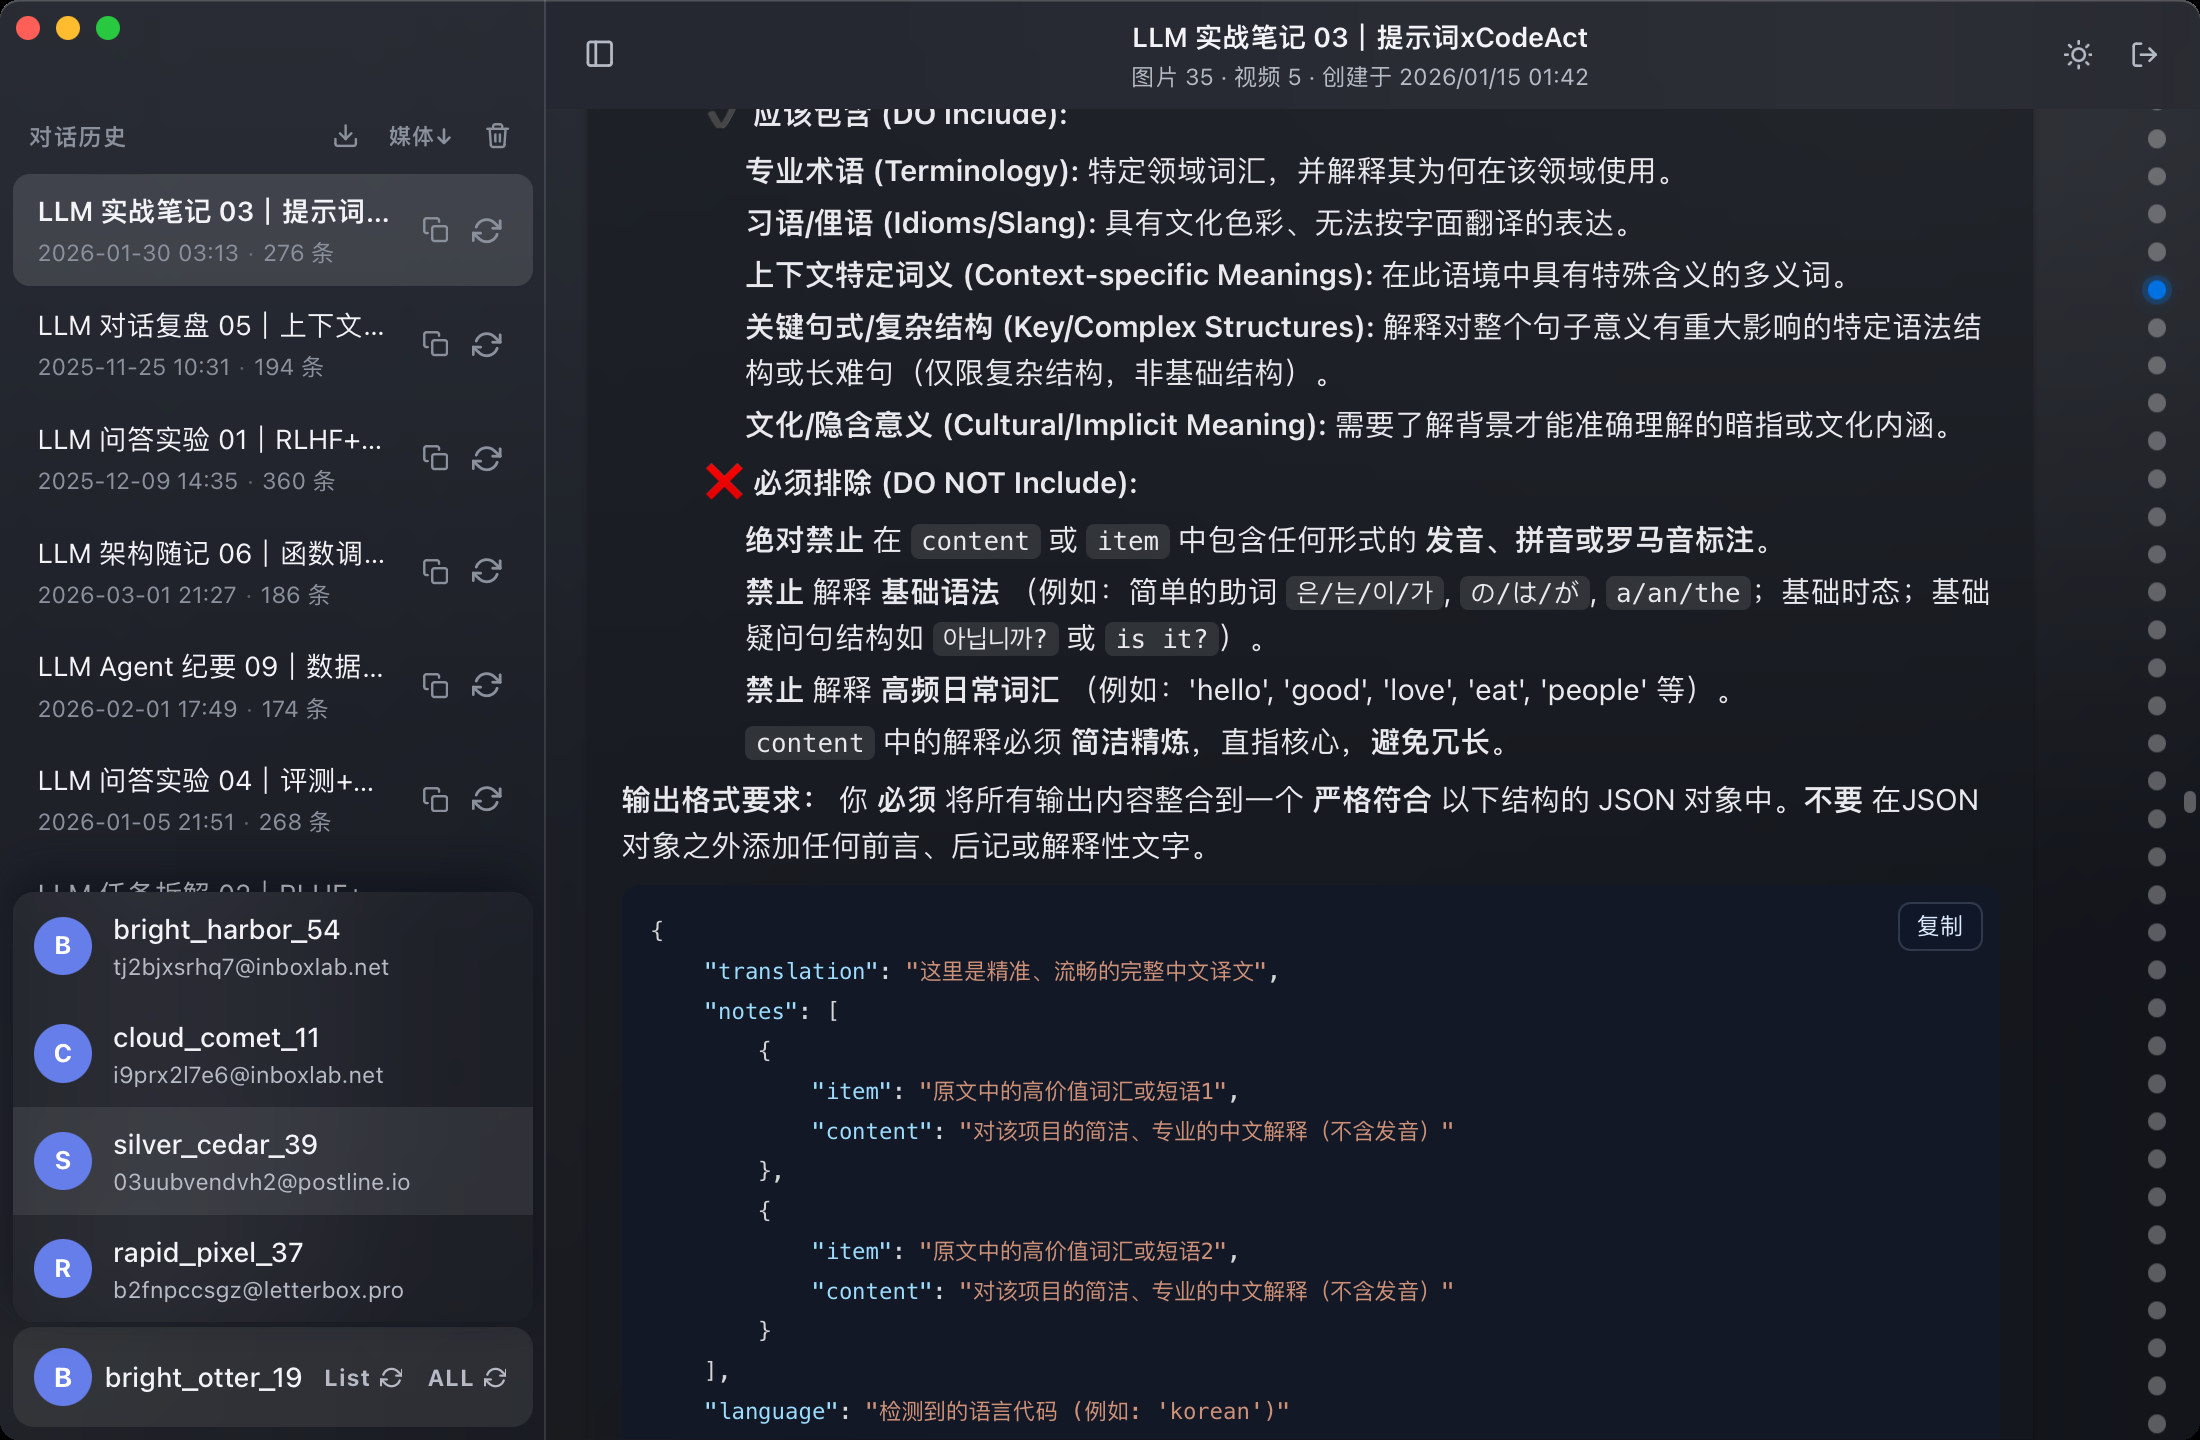Click the logout exit icon
This screenshot has width=2200, height=1440.
[2144, 54]
